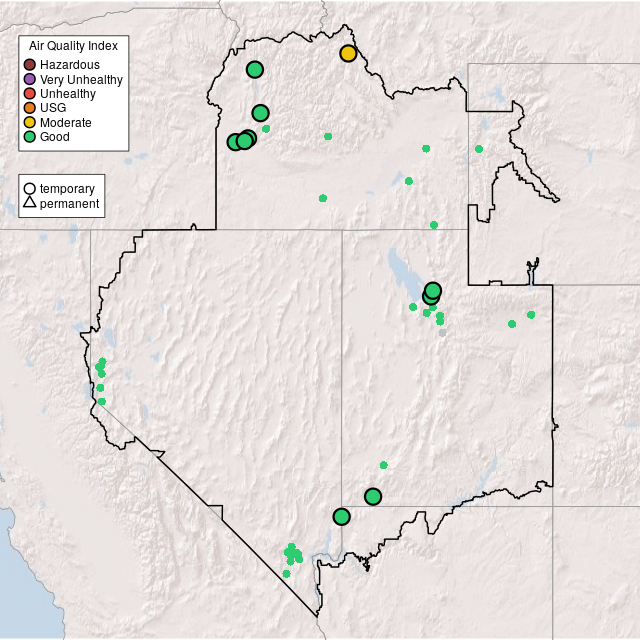Select the small green dot above the southern large markers

(x=383, y=465)
